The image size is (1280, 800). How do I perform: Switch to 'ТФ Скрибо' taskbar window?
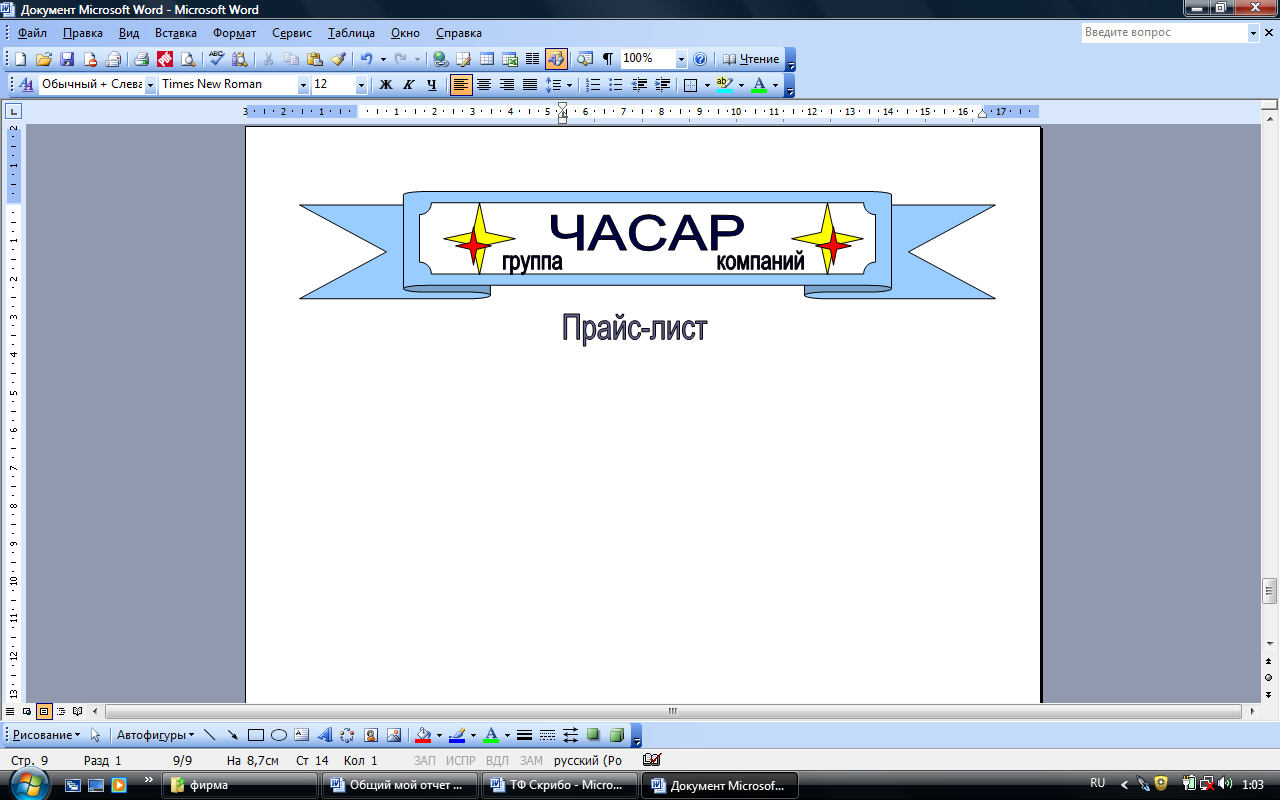coord(558,785)
